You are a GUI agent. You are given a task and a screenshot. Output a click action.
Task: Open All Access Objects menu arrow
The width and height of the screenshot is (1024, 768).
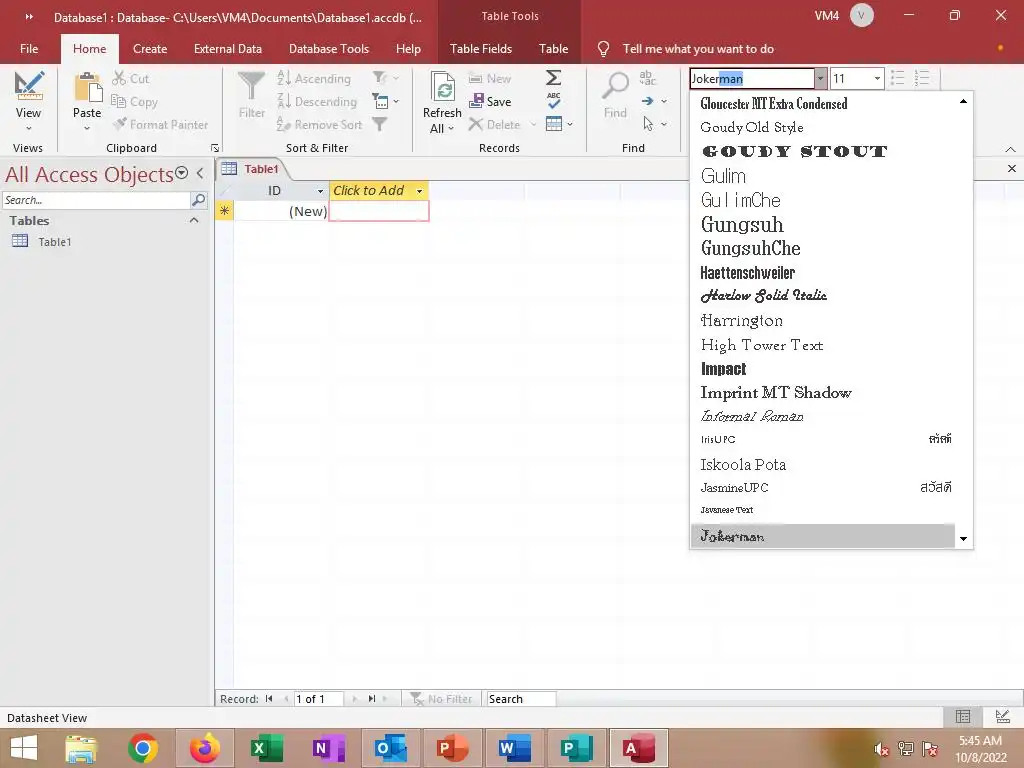182,173
